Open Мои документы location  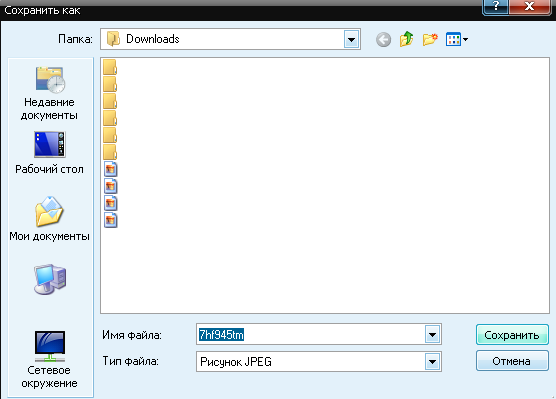(49, 219)
